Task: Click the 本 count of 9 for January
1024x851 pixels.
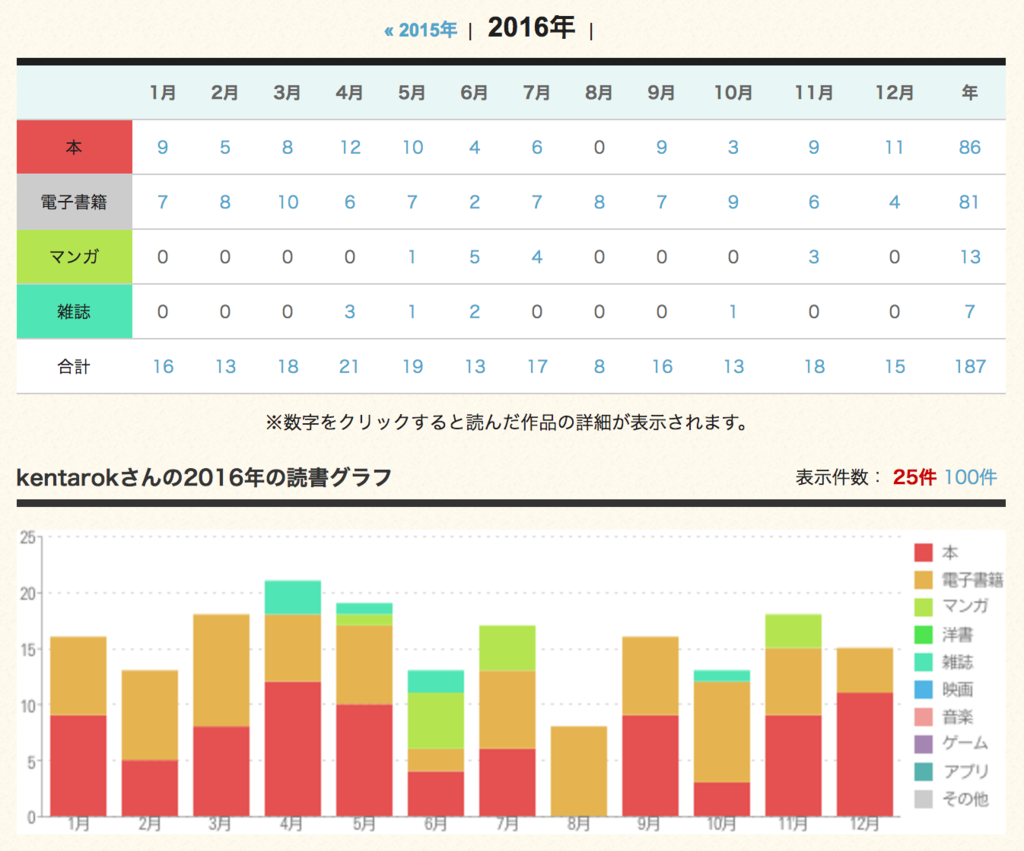Action: (162, 146)
